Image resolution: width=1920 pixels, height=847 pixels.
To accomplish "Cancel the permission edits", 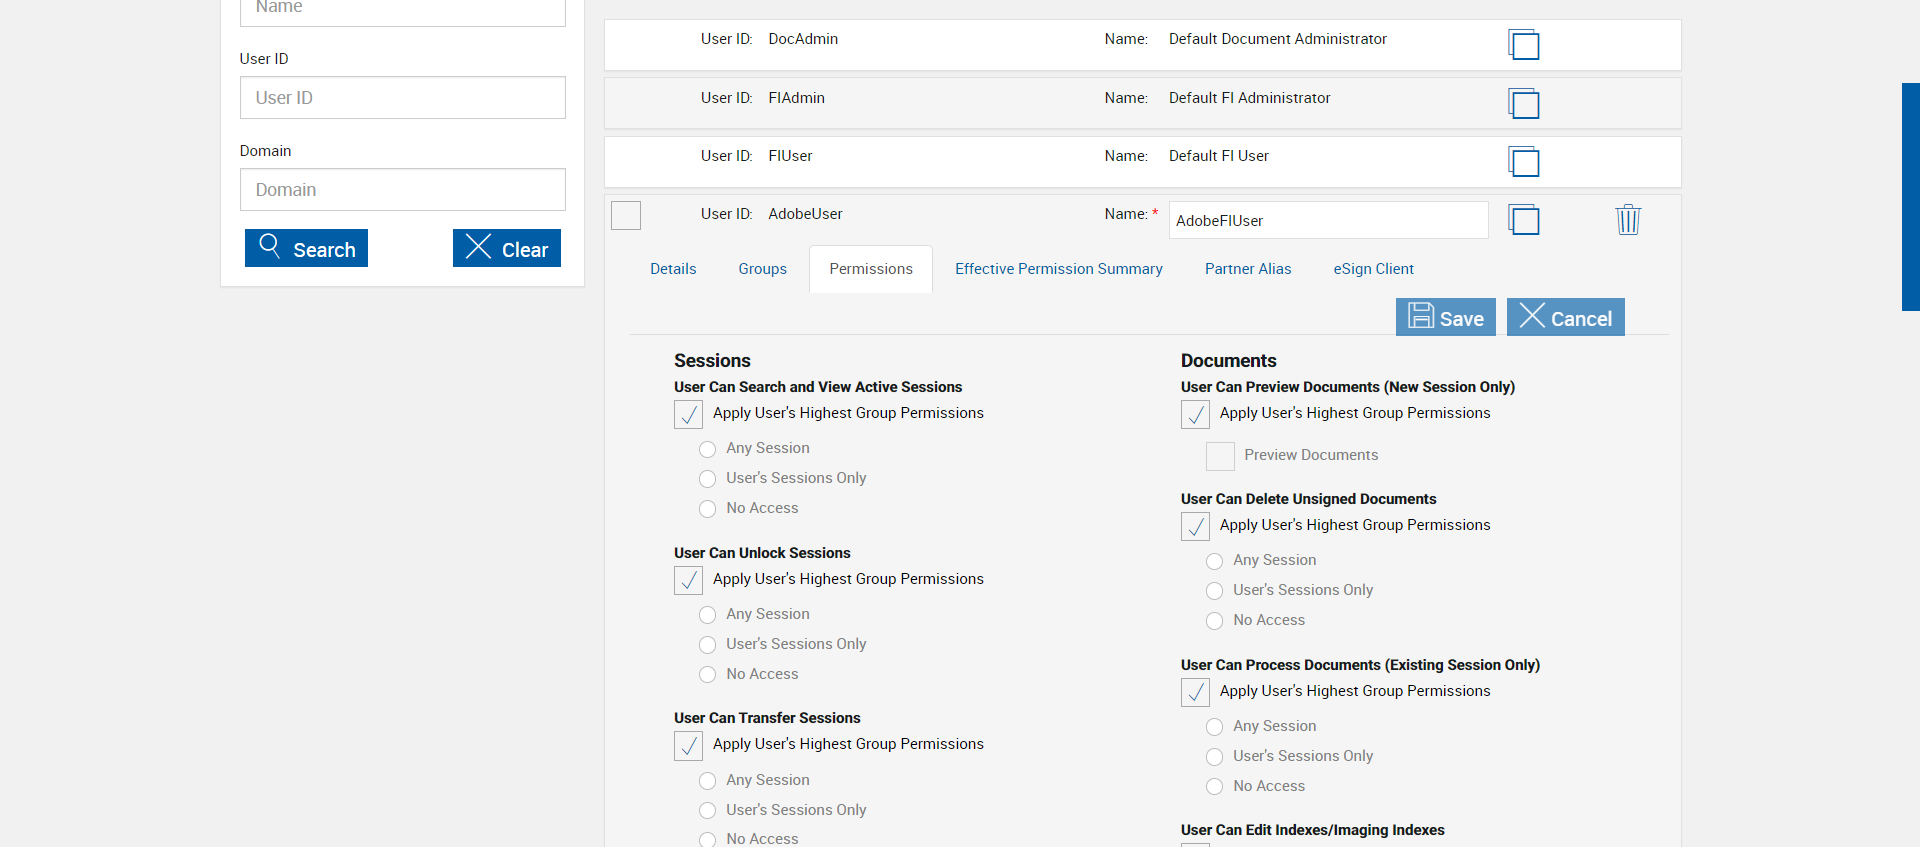I will (x=1565, y=318).
